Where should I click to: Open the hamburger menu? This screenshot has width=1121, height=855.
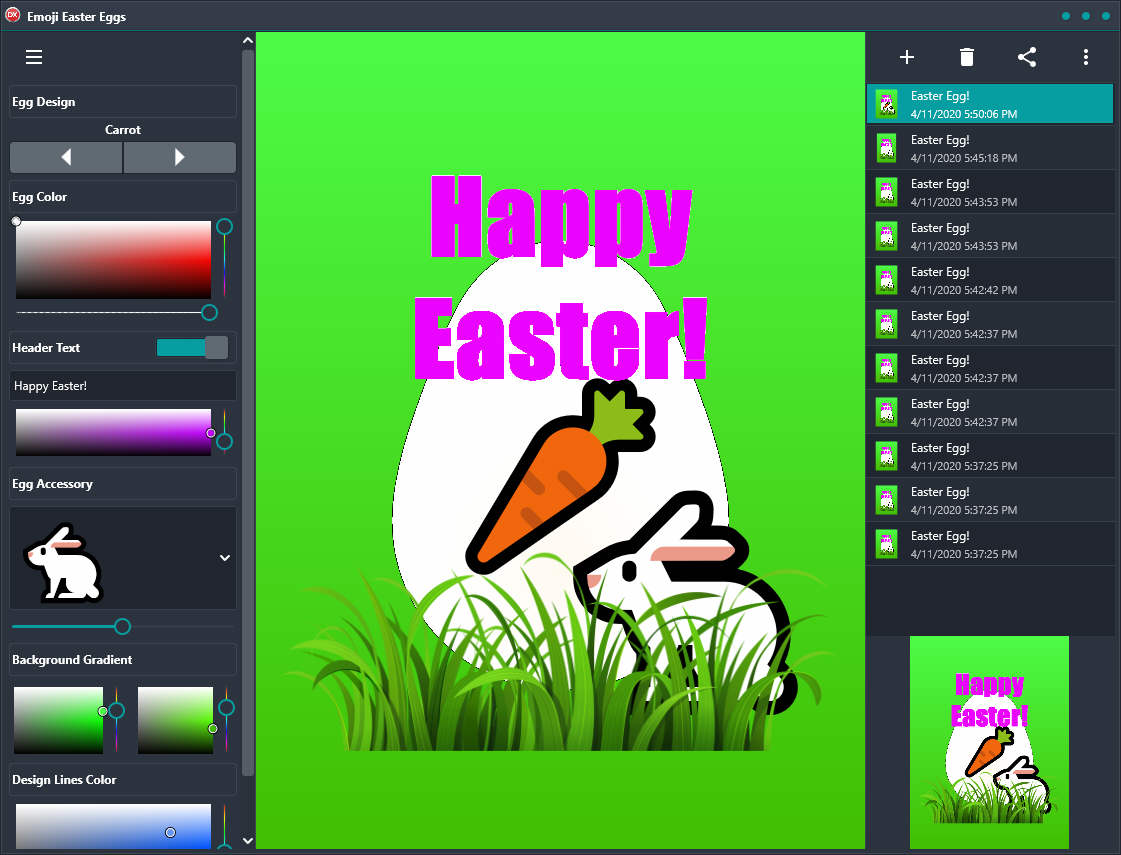(x=34, y=57)
